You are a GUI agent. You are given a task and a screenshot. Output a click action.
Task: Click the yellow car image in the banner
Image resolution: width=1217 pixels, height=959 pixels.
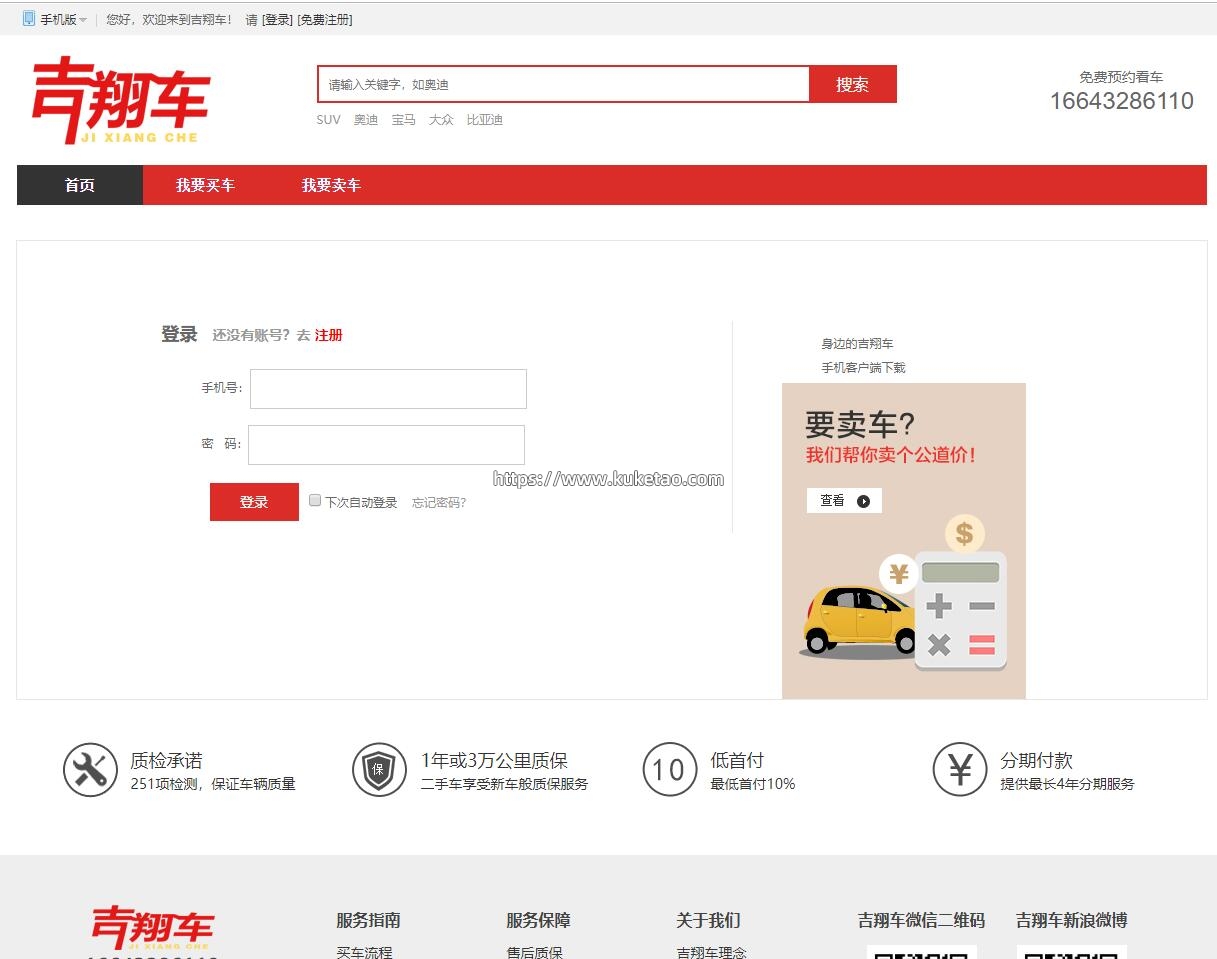click(x=858, y=620)
